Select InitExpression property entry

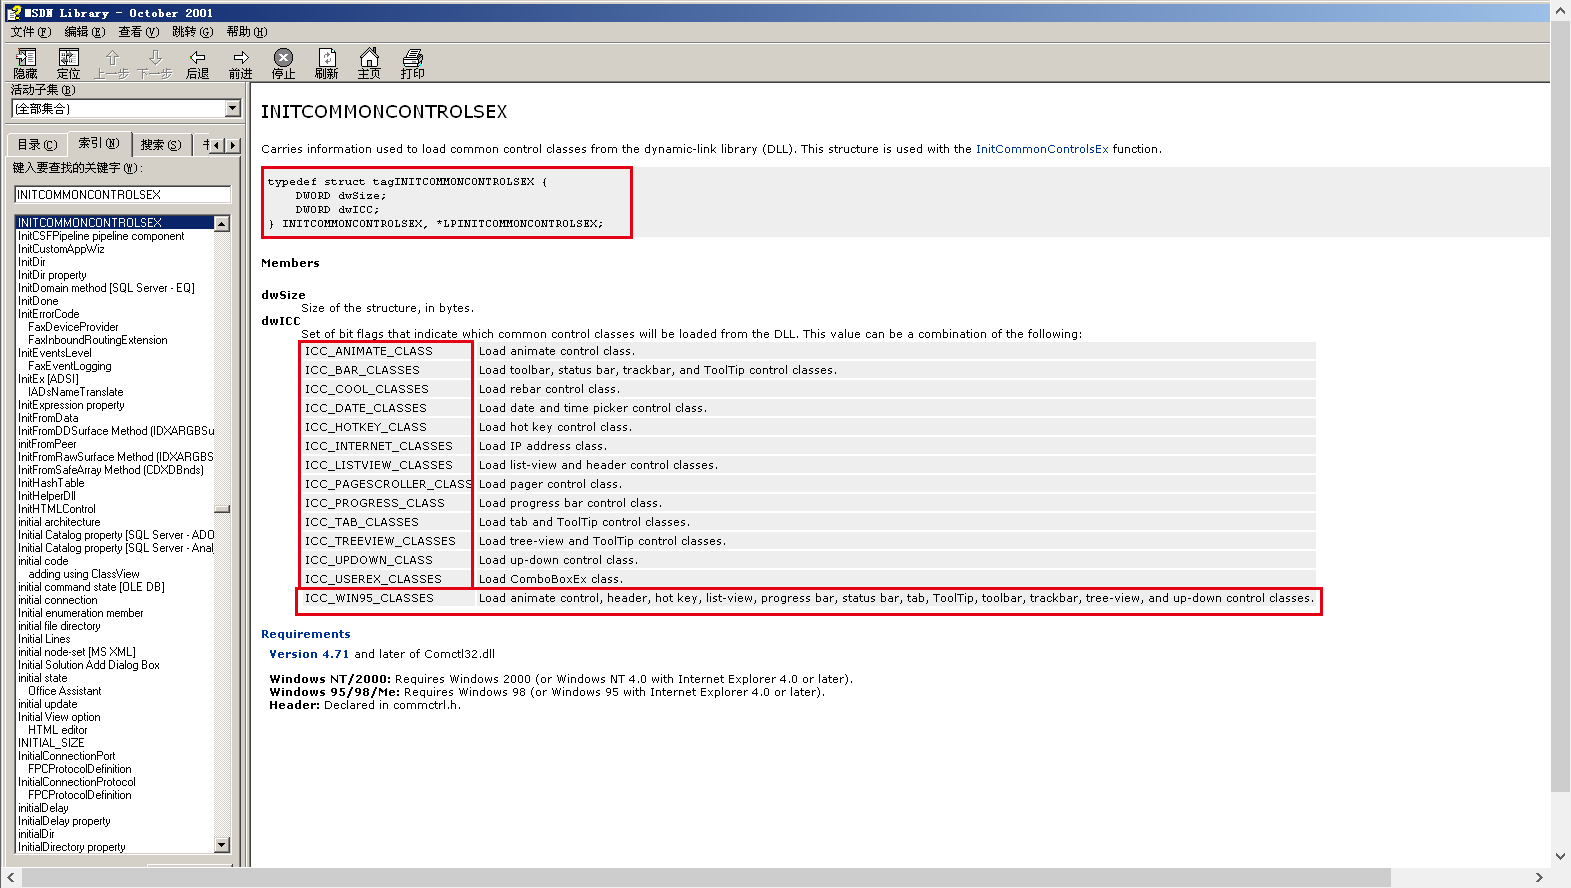pos(71,405)
